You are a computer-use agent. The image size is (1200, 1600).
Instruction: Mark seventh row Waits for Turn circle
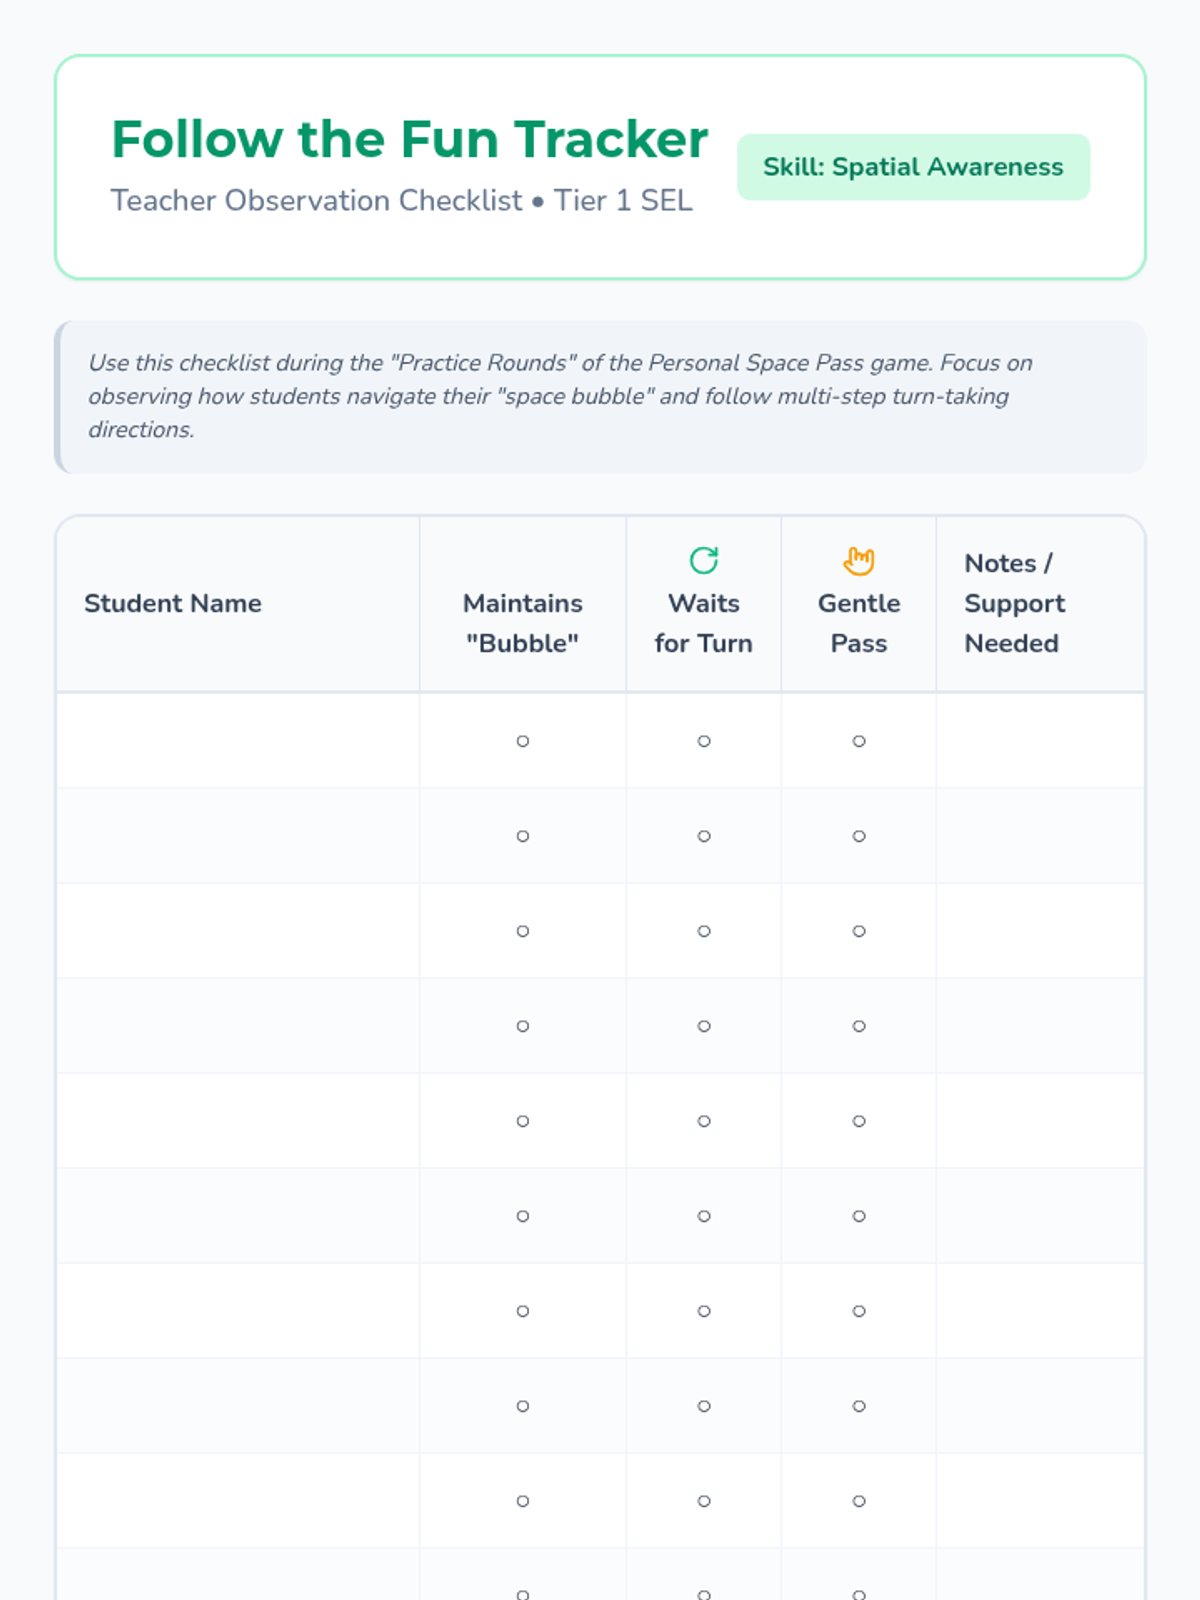tap(704, 1311)
